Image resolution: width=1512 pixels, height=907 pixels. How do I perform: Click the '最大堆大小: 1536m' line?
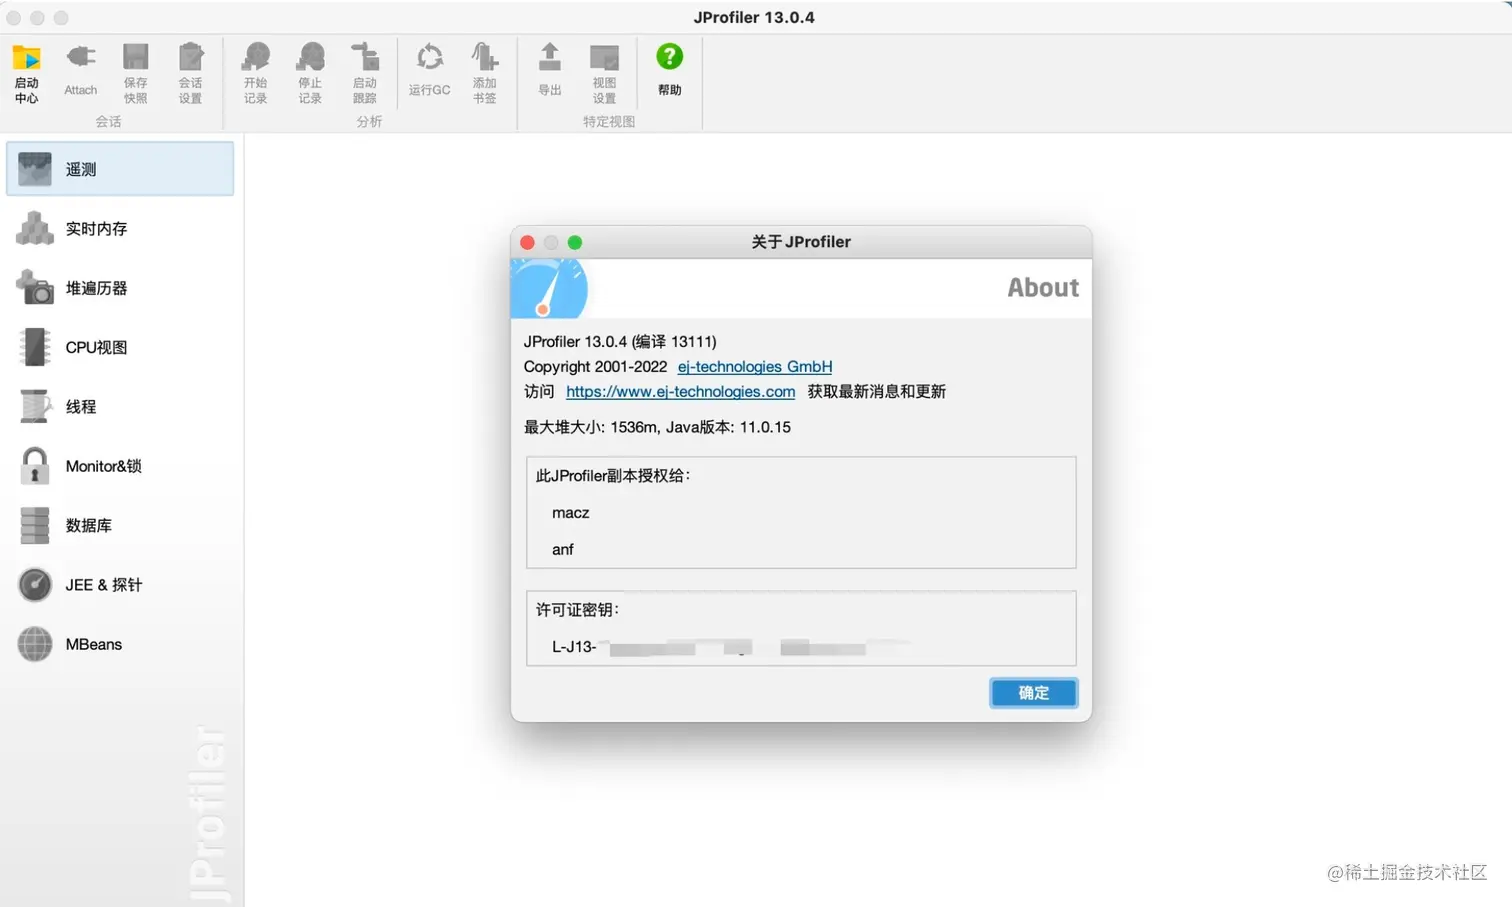click(x=657, y=427)
